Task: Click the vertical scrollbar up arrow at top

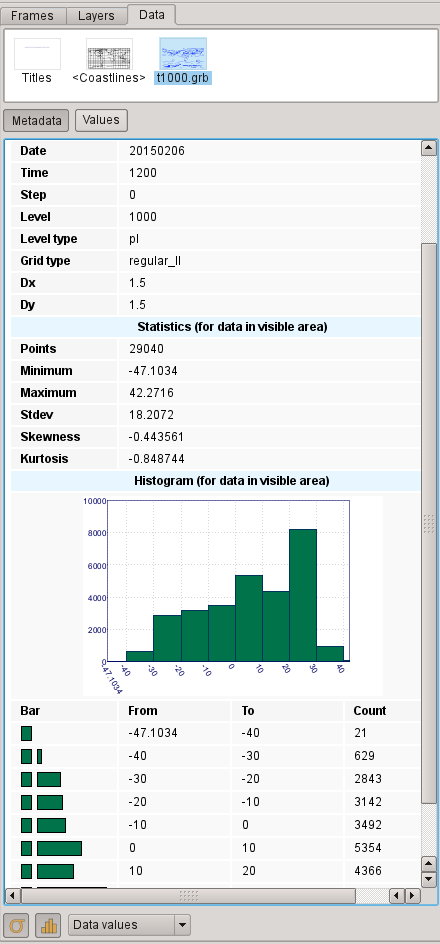Action: (x=429, y=148)
